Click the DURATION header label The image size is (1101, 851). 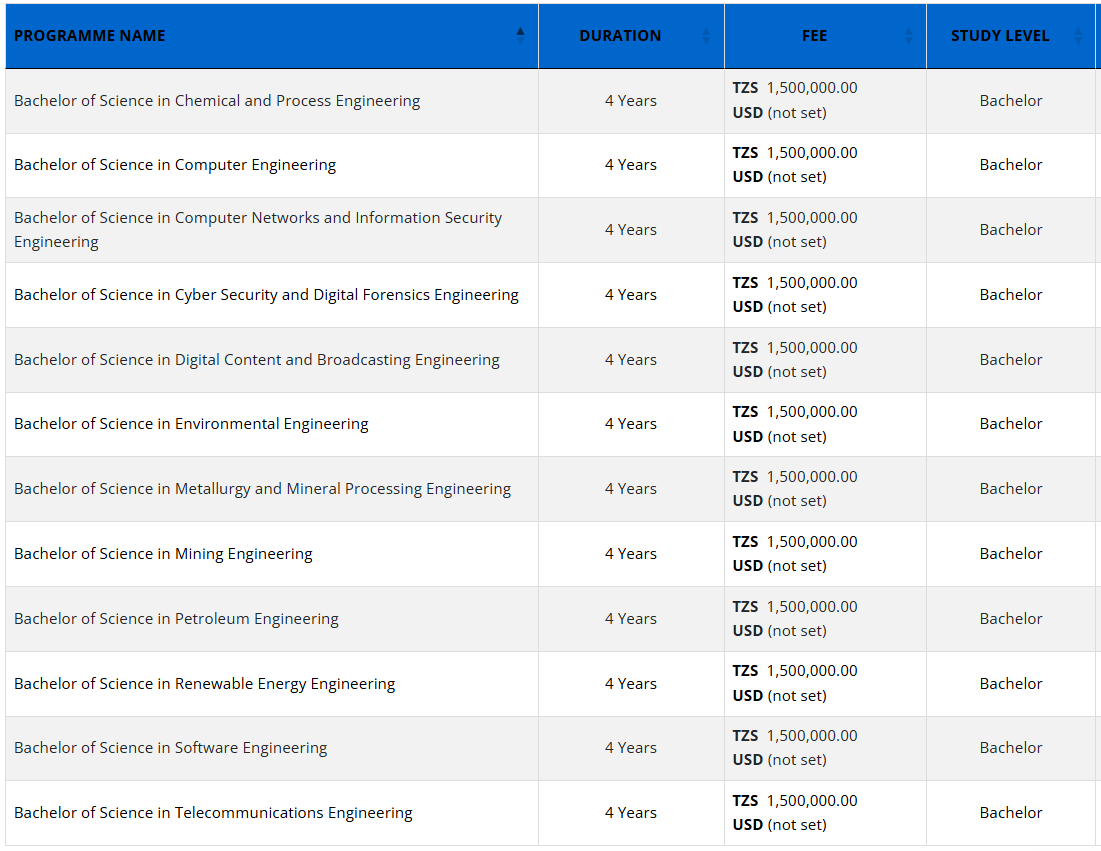click(620, 36)
